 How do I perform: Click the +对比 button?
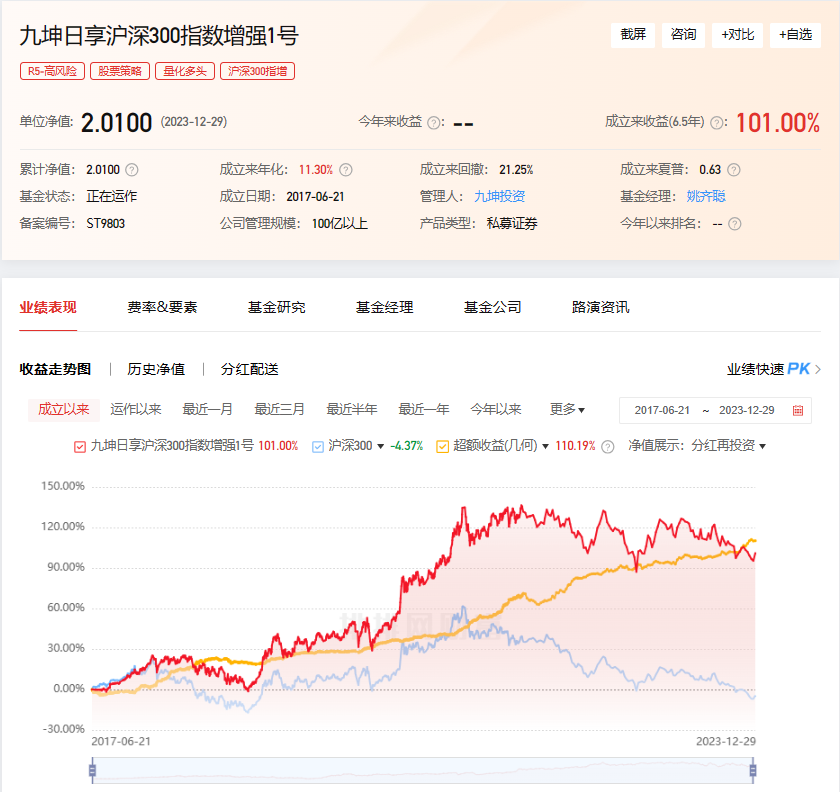[x=737, y=35]
